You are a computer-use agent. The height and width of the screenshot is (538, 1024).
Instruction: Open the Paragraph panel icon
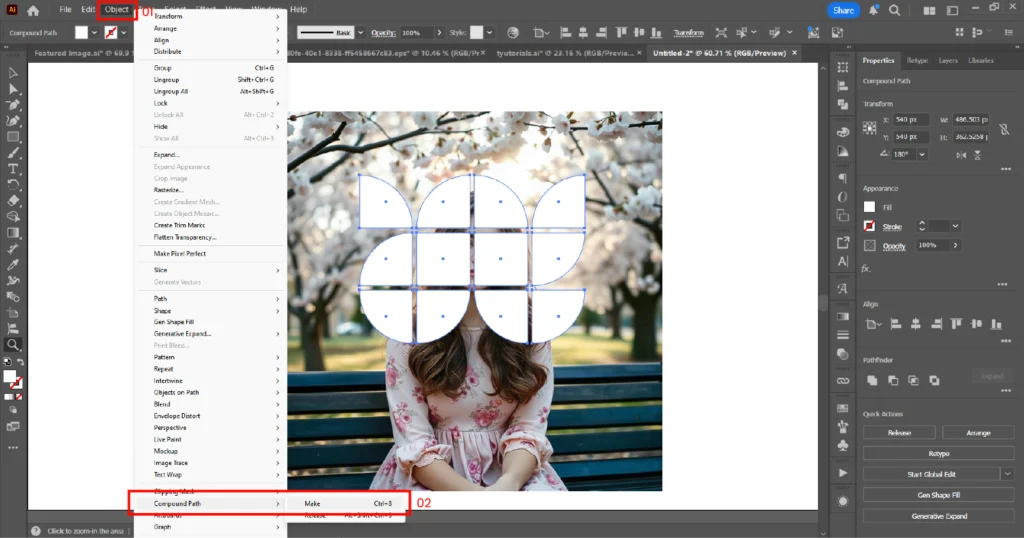click(x=843, y=178)
